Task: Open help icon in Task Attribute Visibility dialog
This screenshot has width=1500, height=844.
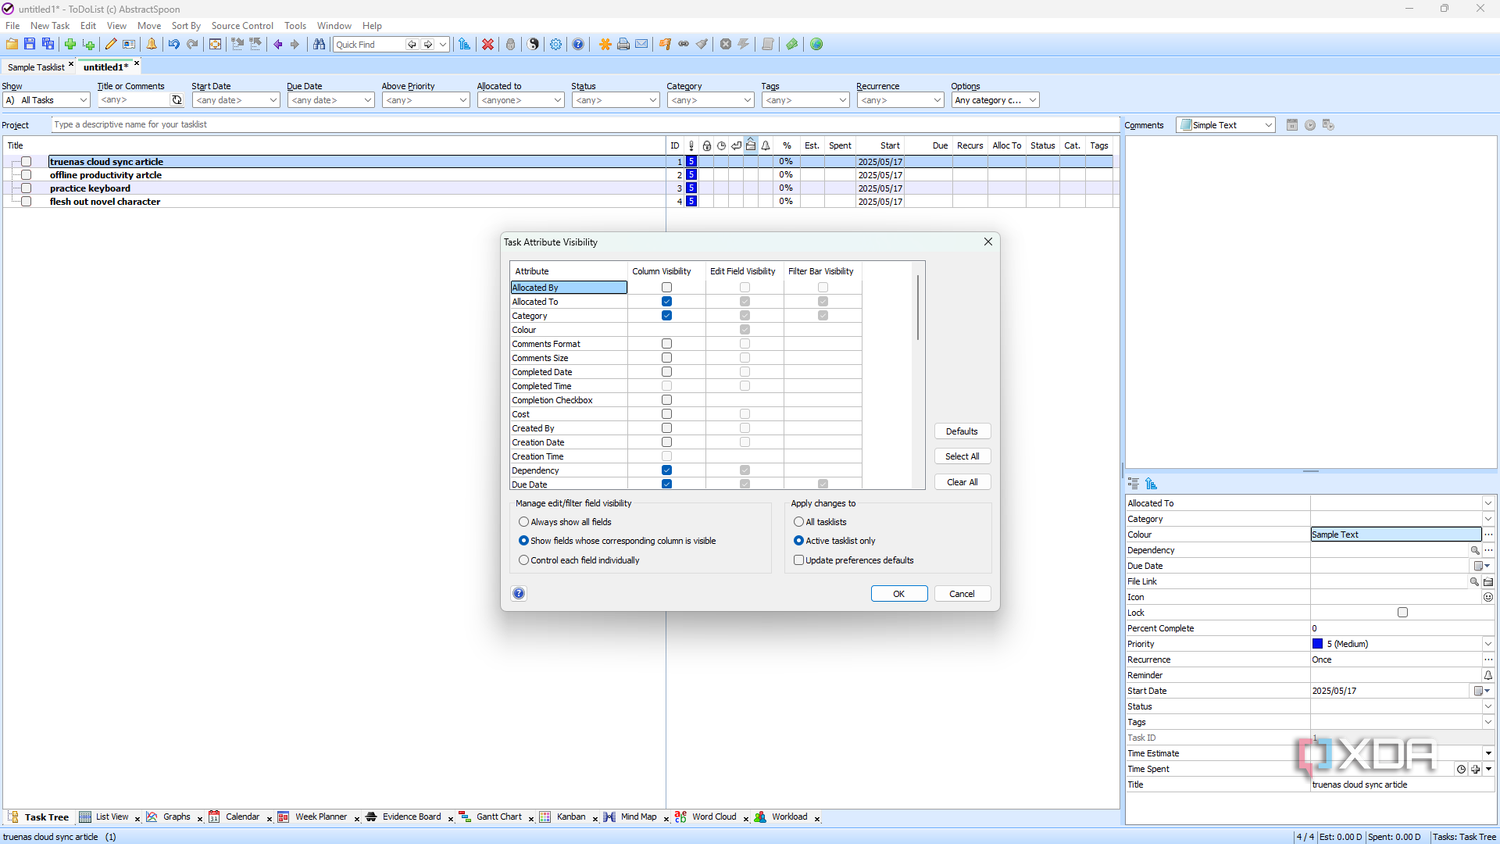Action: (519, 593)
